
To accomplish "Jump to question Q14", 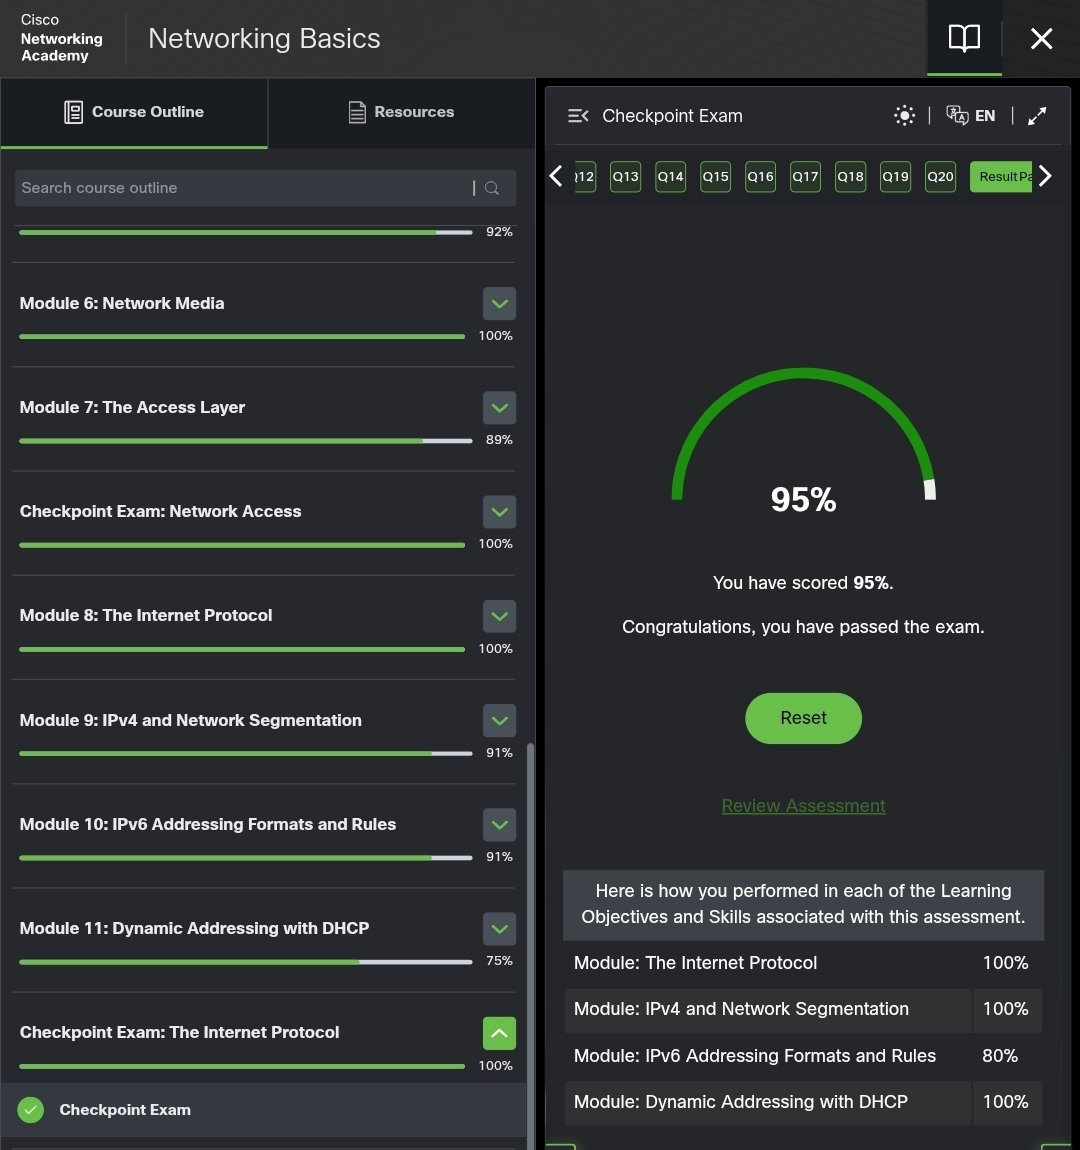I will click(x=670, y=177).
